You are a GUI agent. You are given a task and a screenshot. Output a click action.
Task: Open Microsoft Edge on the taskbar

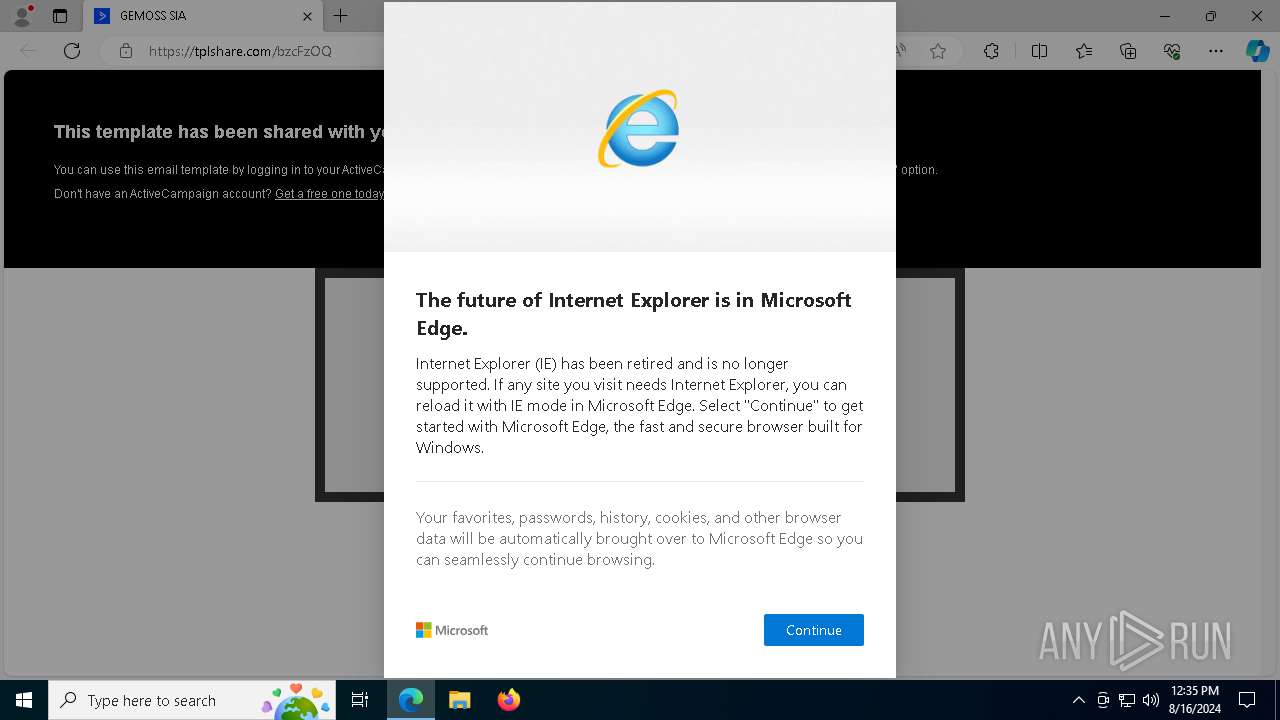(411, 700)
